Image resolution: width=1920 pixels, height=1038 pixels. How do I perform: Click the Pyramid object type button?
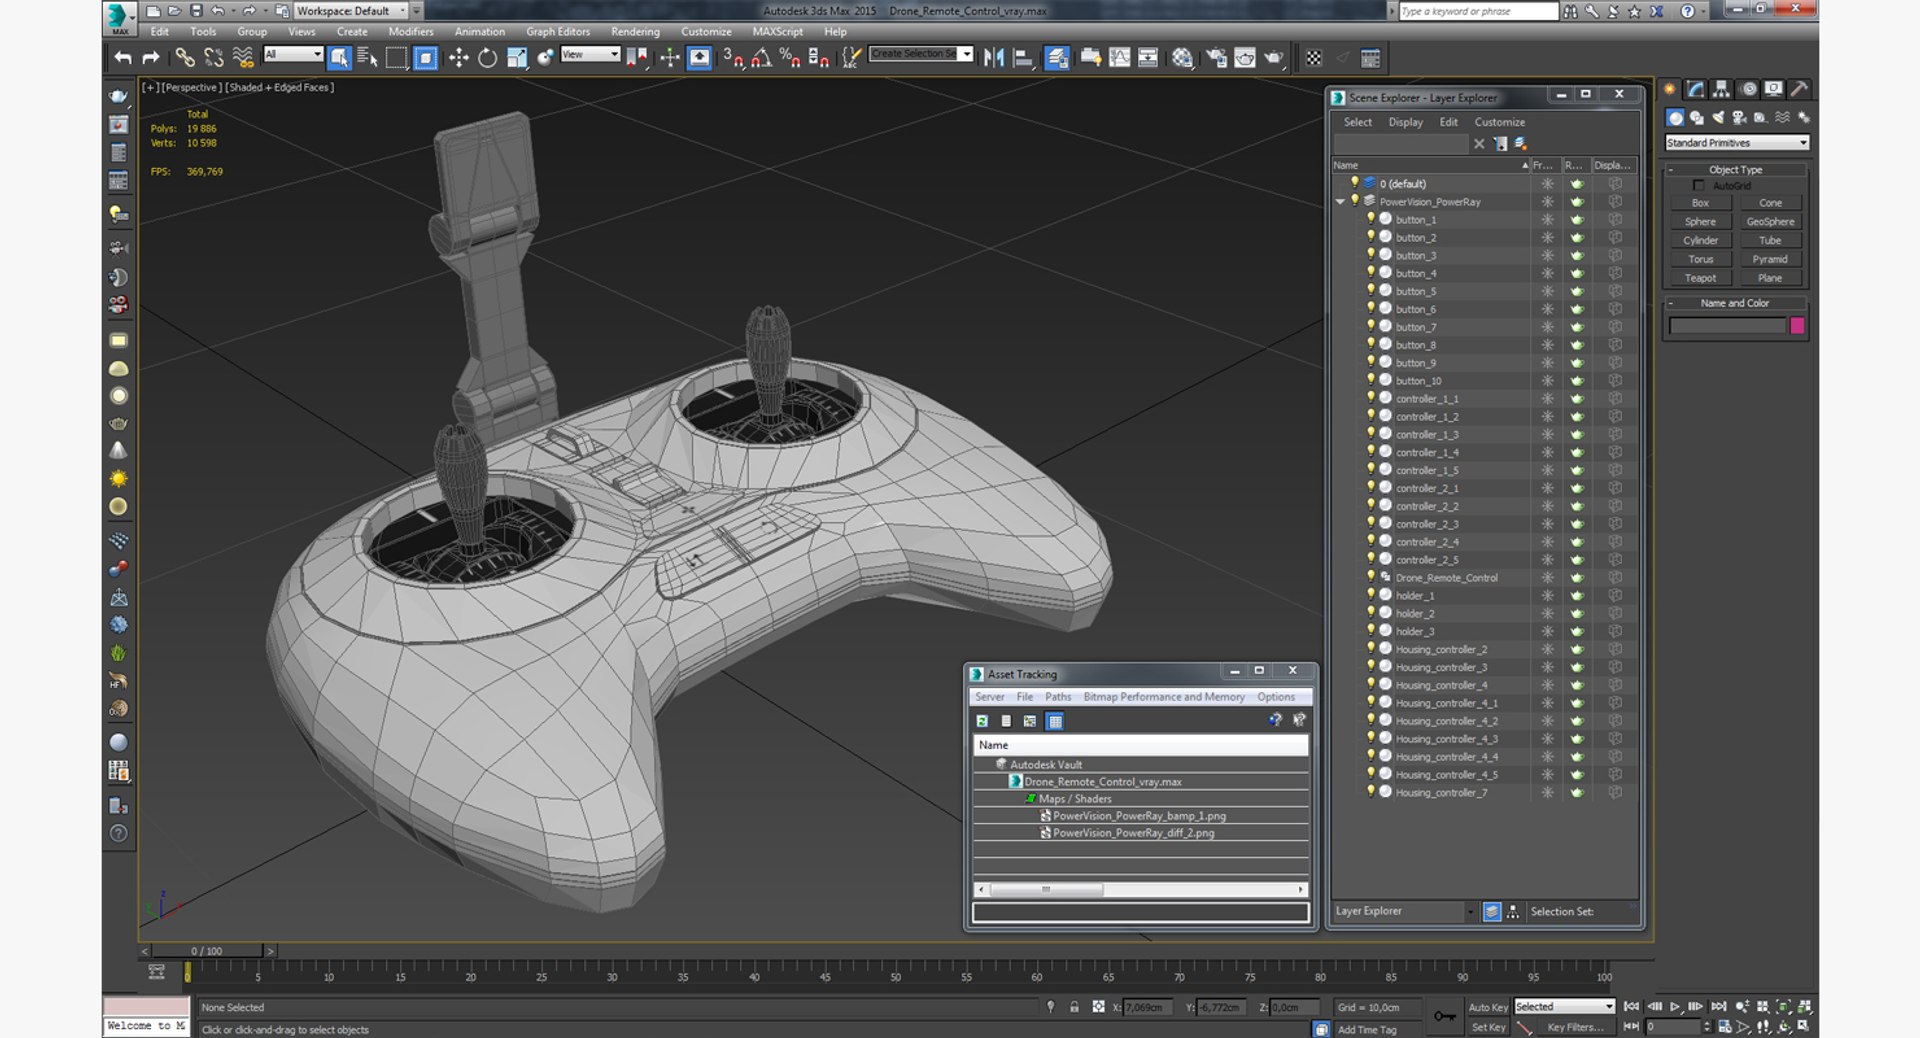pos(1770,259)
